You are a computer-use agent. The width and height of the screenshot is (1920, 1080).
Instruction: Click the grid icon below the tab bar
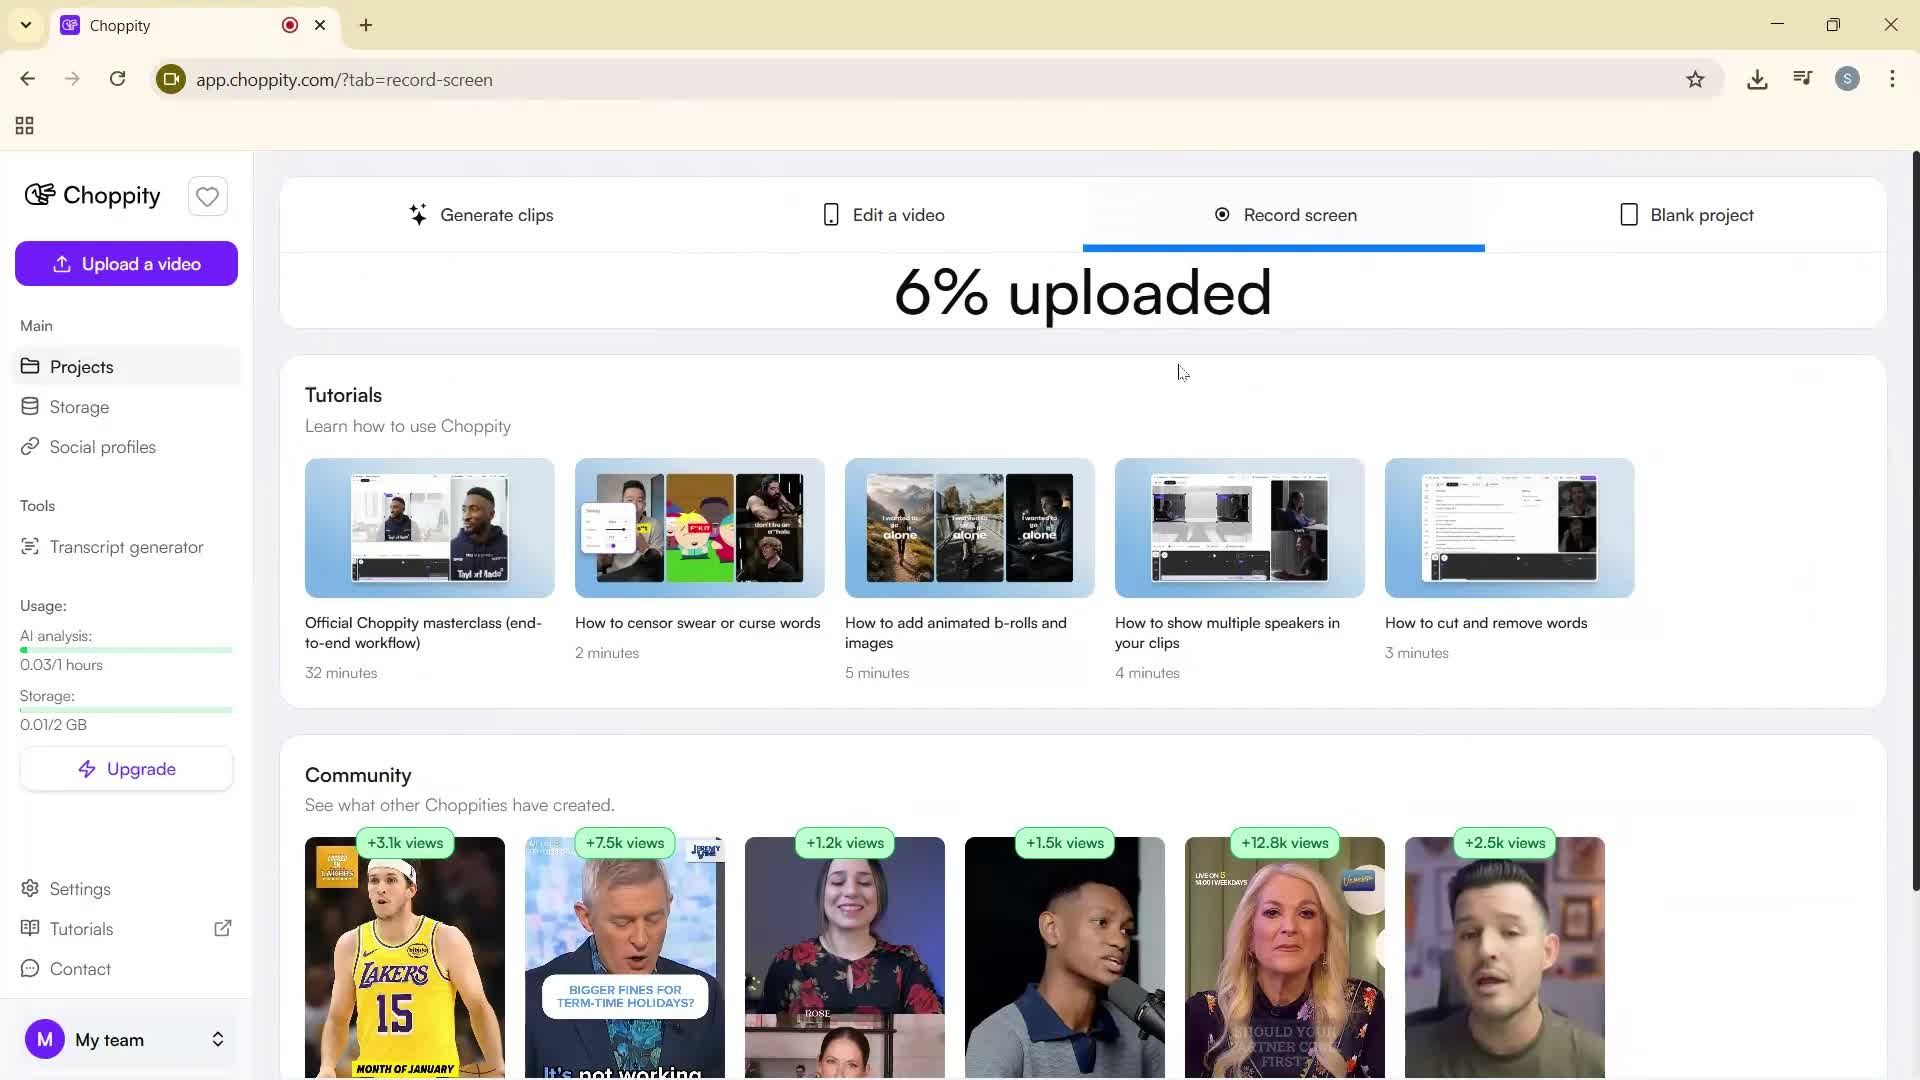coord(24,125)
